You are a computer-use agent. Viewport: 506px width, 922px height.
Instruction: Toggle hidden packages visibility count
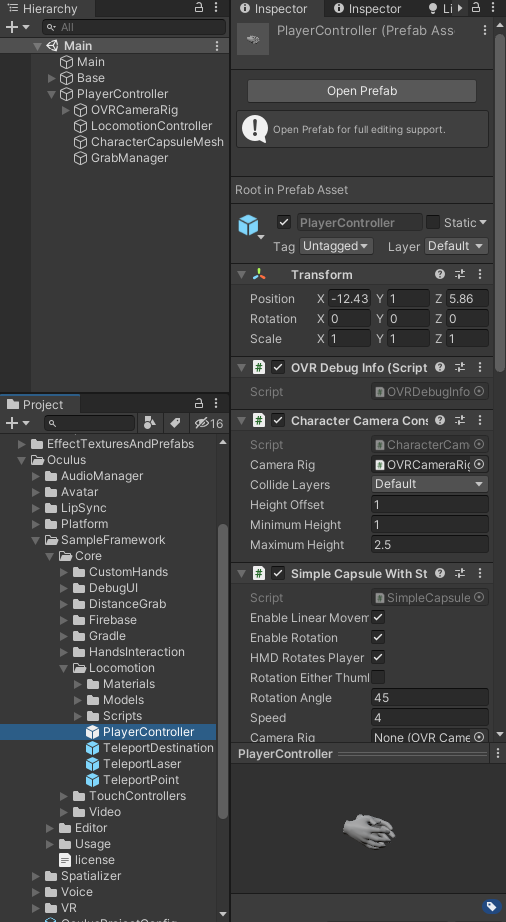pos(209,423)
